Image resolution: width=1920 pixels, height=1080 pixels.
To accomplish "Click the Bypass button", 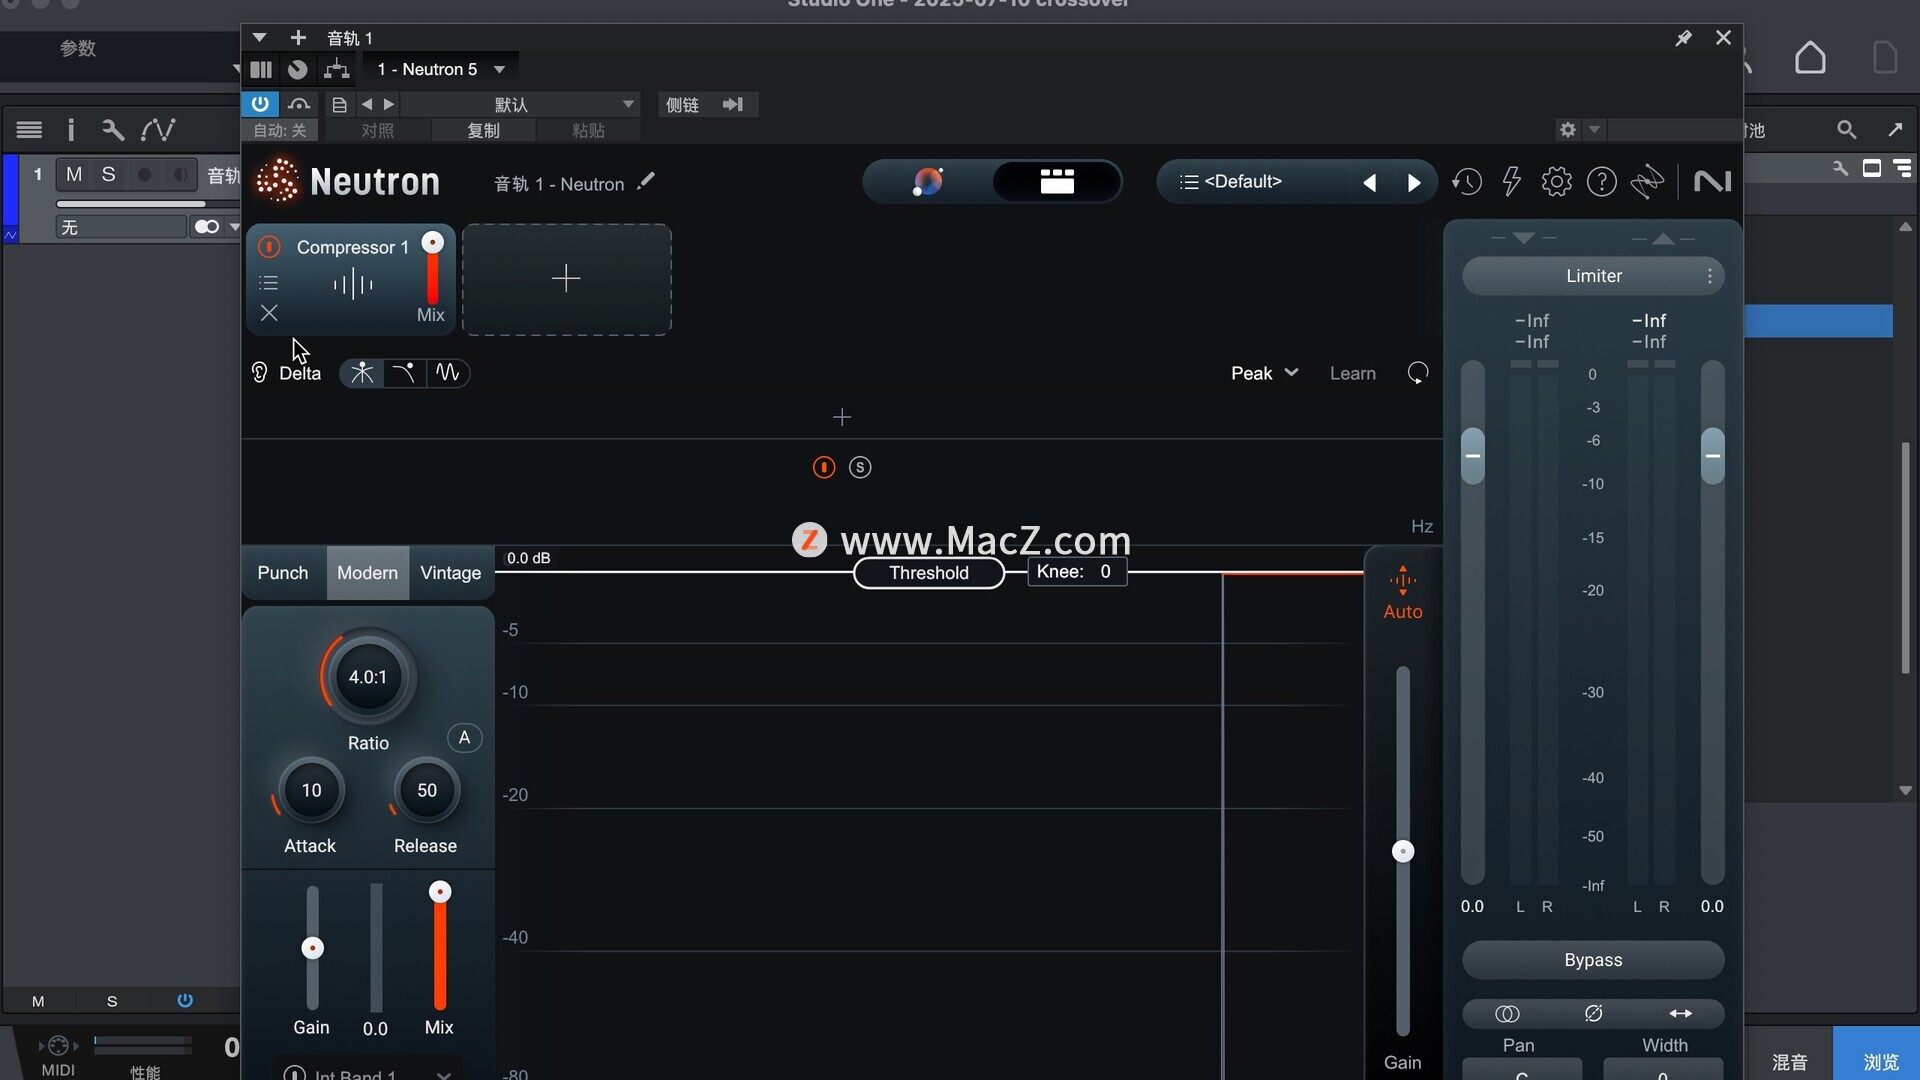I will (x=1593, y=960).
